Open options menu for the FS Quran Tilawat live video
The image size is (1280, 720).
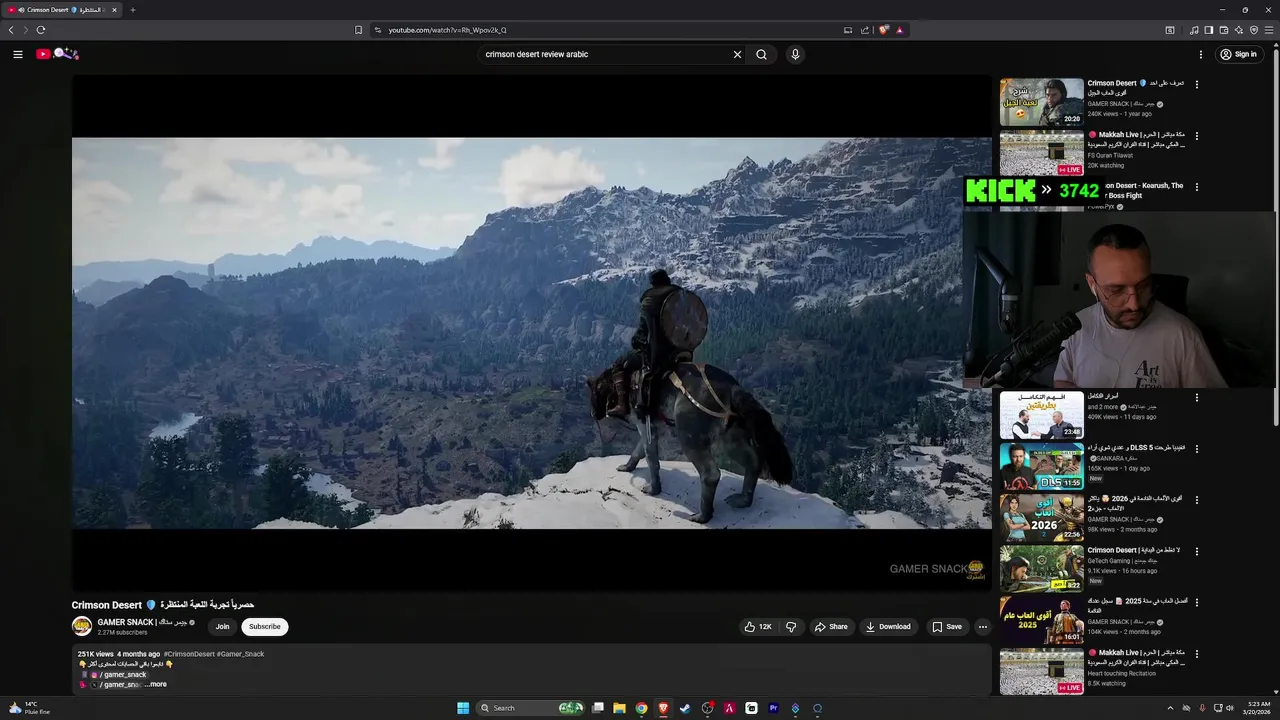pyautogui.click(x=1196, y=136)
